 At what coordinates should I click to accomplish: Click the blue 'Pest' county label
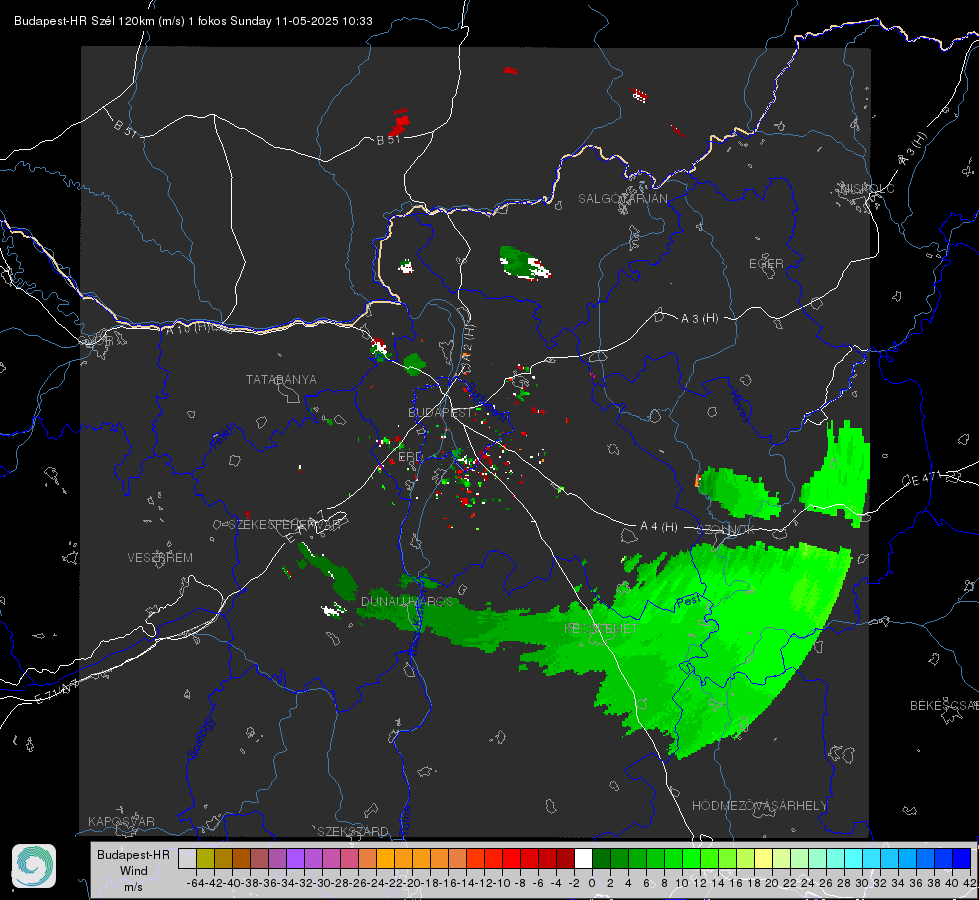(x=688, y=601)
